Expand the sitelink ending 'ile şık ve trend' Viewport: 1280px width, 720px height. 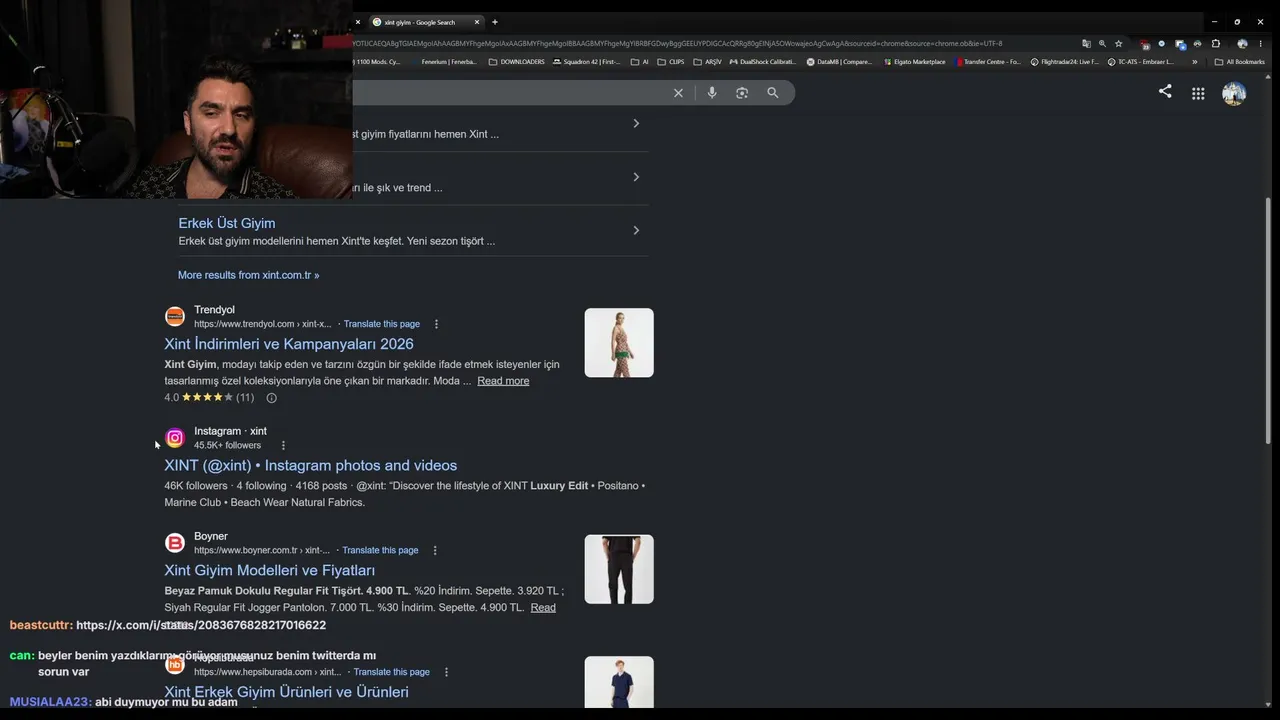coord(636,177)
